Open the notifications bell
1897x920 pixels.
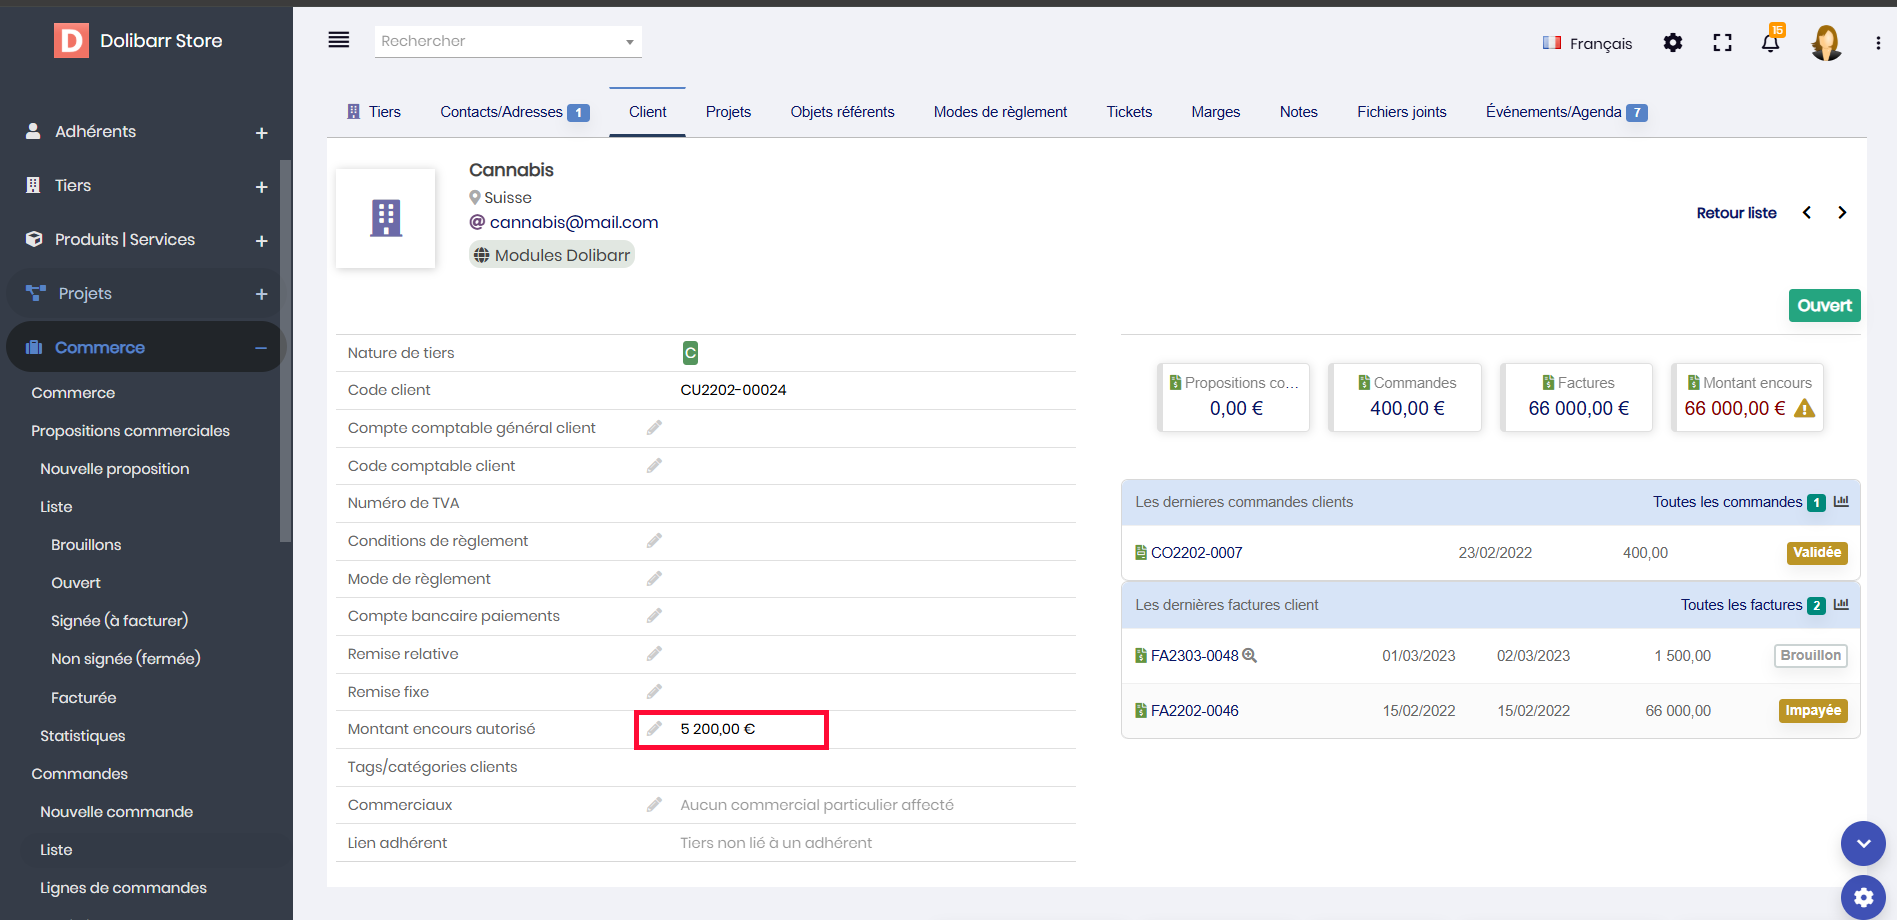(1770, 43)
